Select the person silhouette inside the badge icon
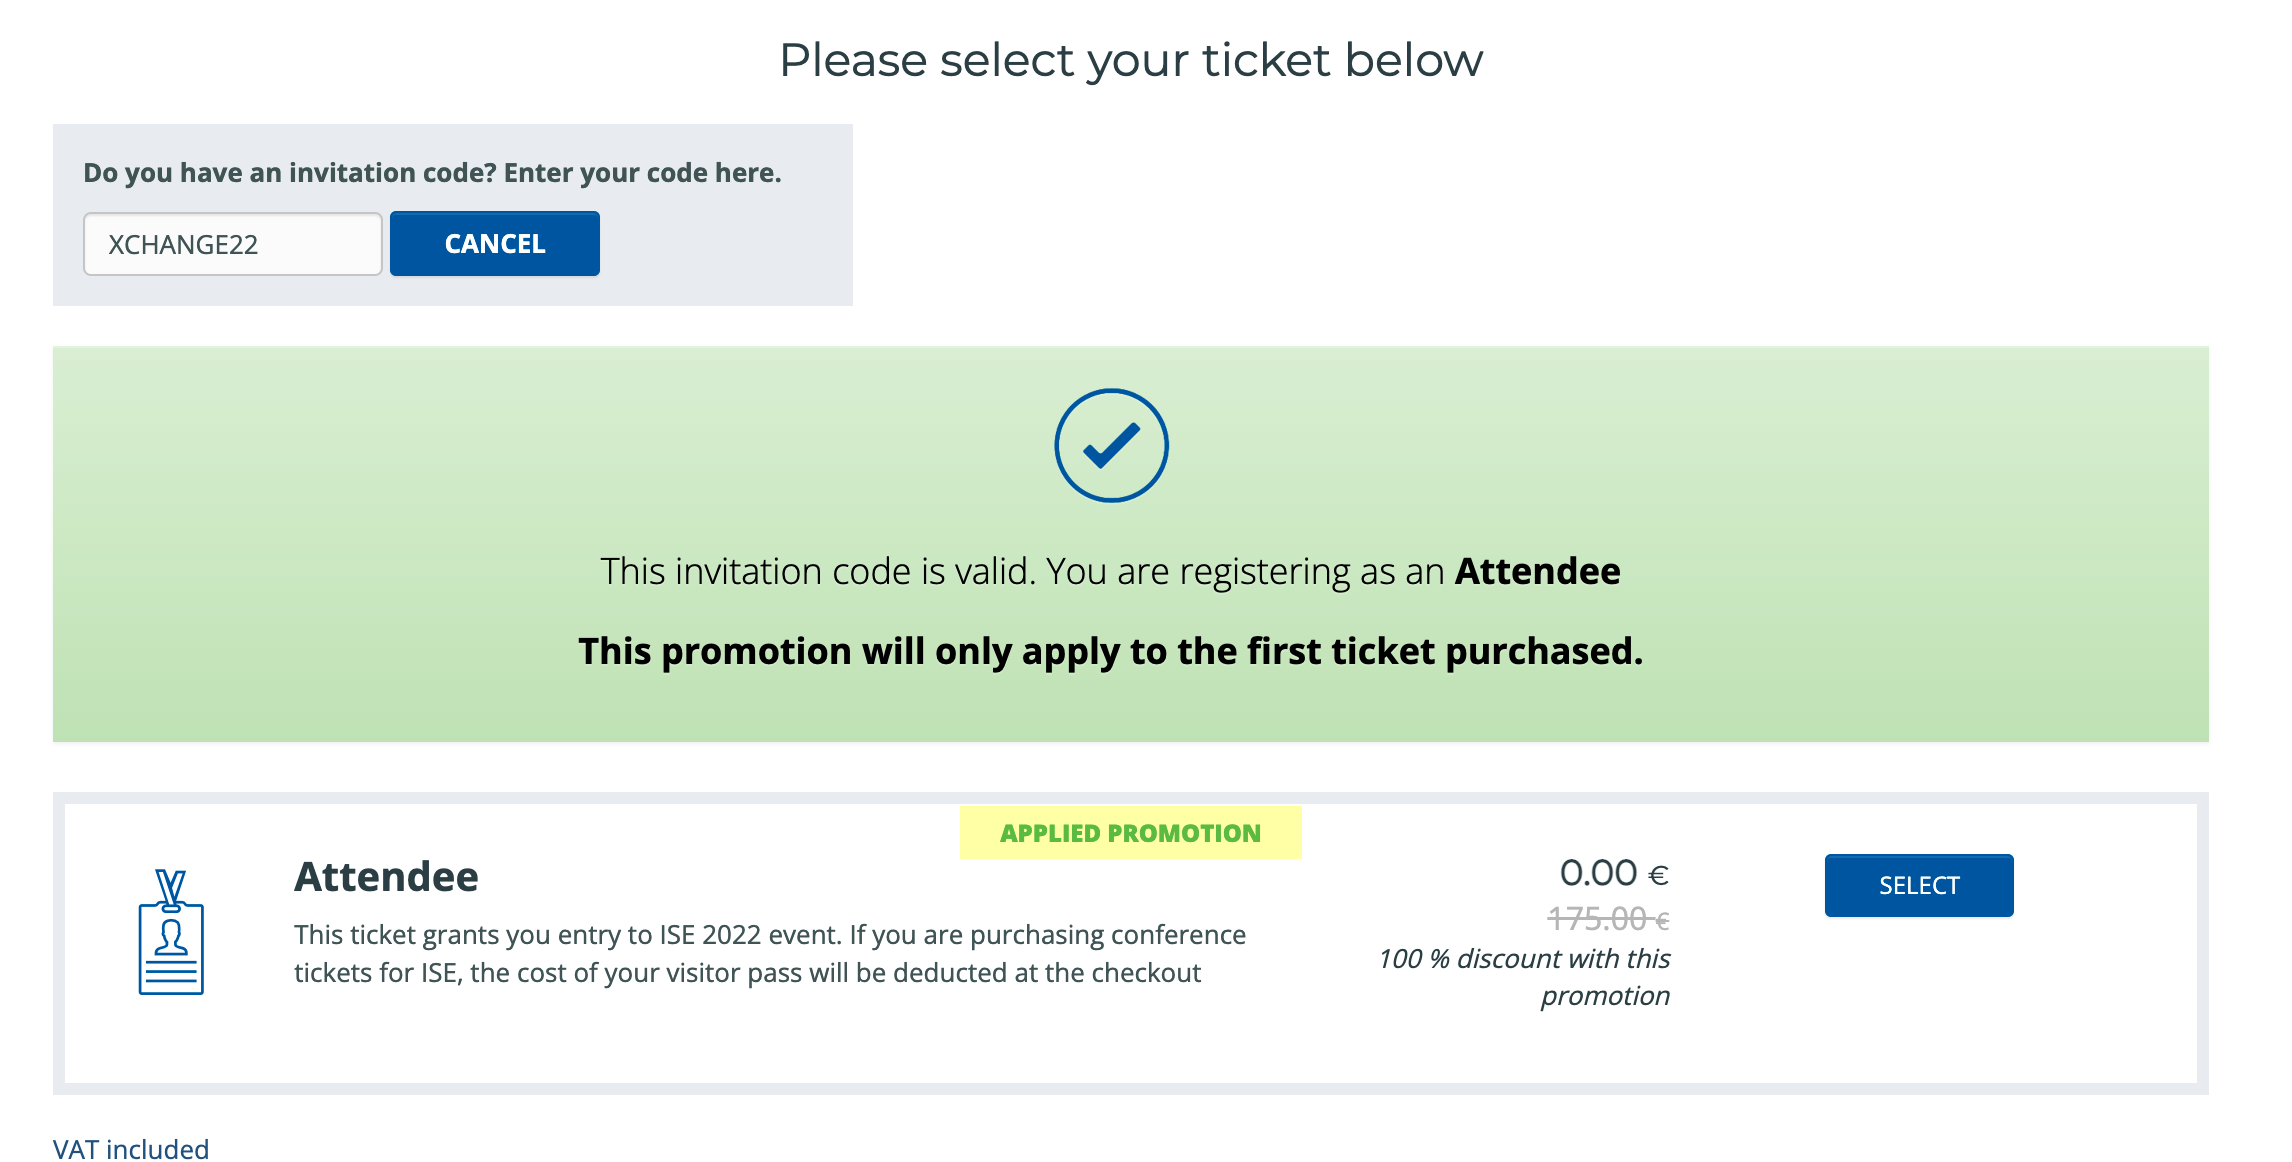The image size is (2292, 1162). (x=172, y=935)
